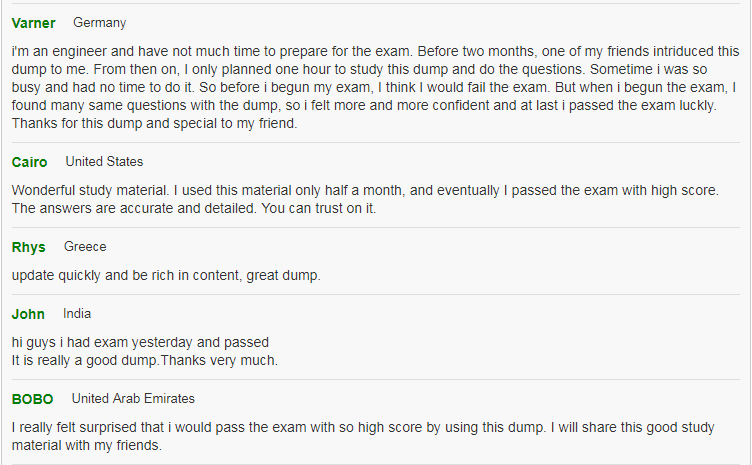Select the United States country label
The width and height of the screenshot is (752, 465).
click(104, 162)
